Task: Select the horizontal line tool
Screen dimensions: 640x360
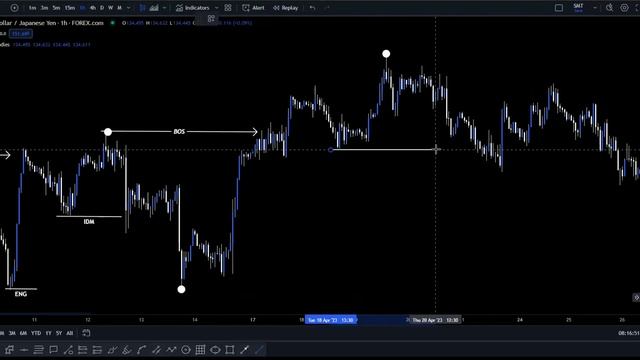Action: coord(24,350)
